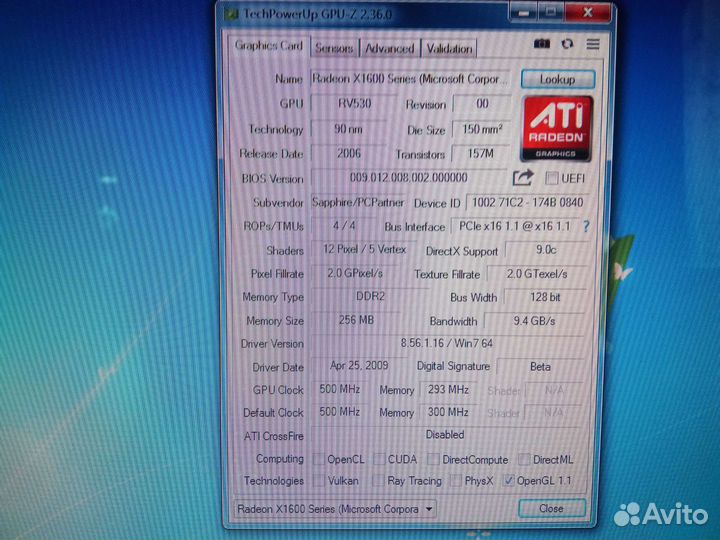Click the Texture Fillrate value 2.0 GTexel/s
The height and width of the screenshot is (540, 720).
(x=537, y=274)
